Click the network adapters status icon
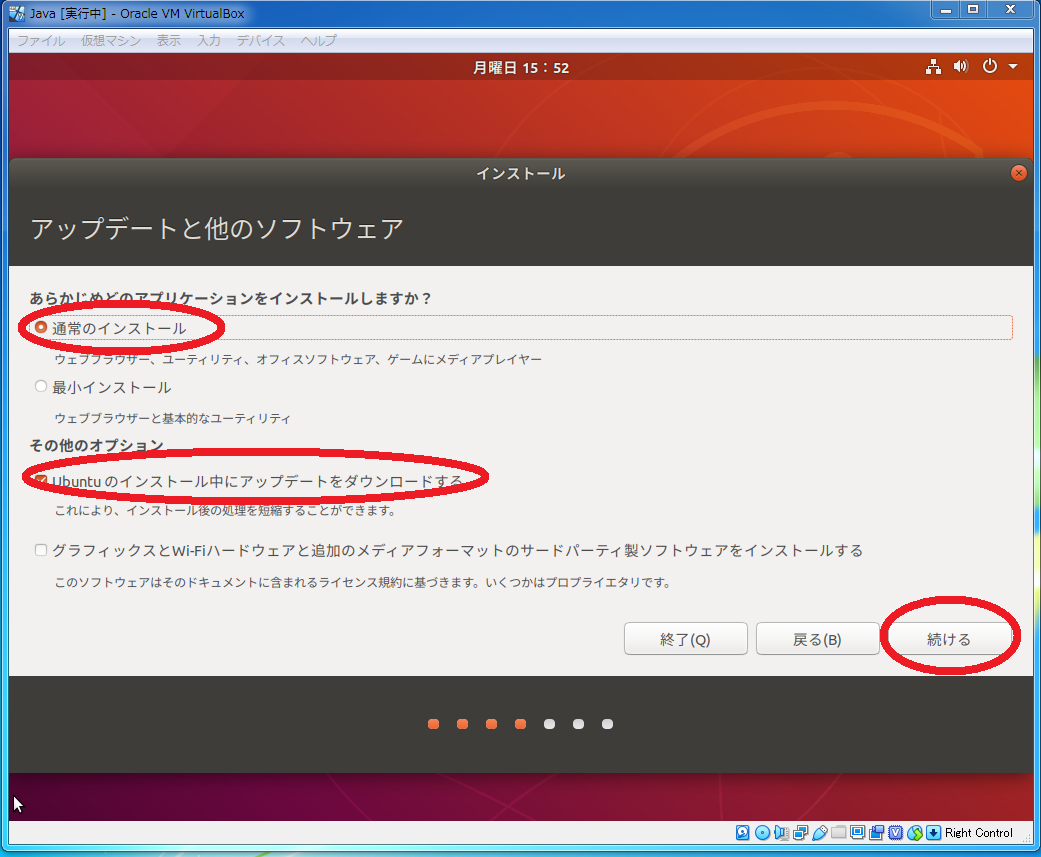1041x857 pixels. coord(801,832)
